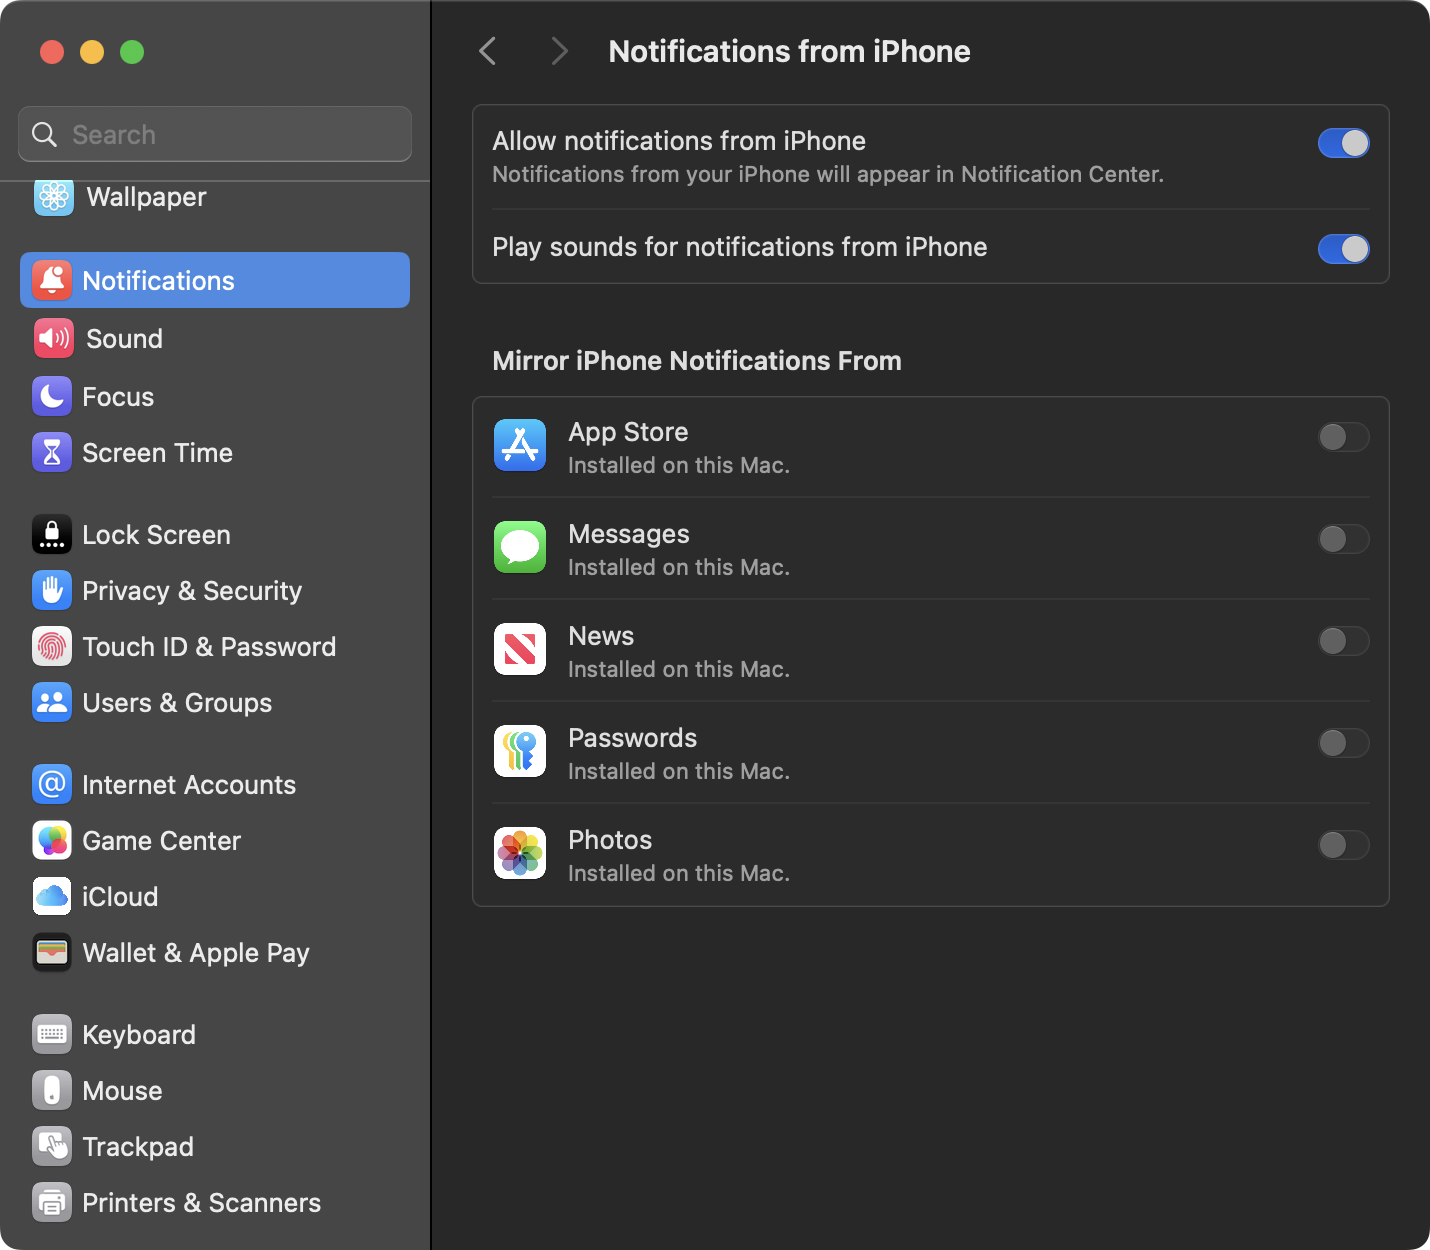
Task: Select Printers & Scanners label in sidebar
Action: (x=201, y=1203)
